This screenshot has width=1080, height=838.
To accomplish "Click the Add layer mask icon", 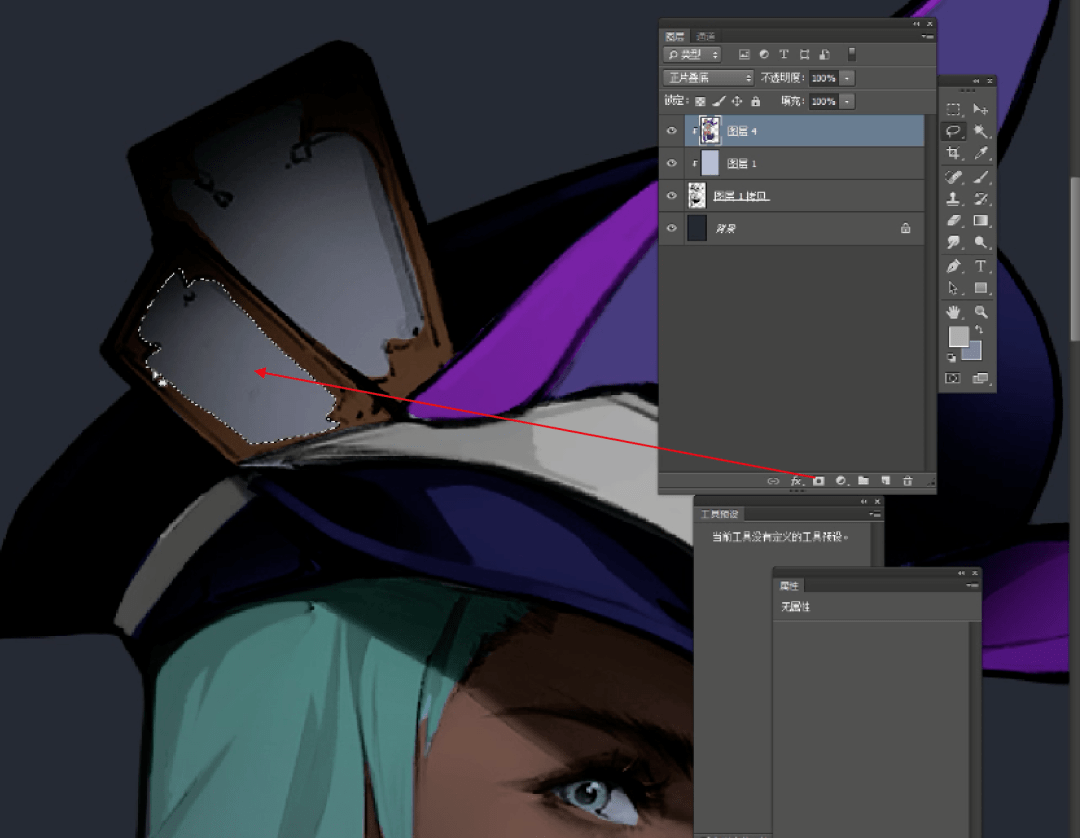I will [818, 481].
